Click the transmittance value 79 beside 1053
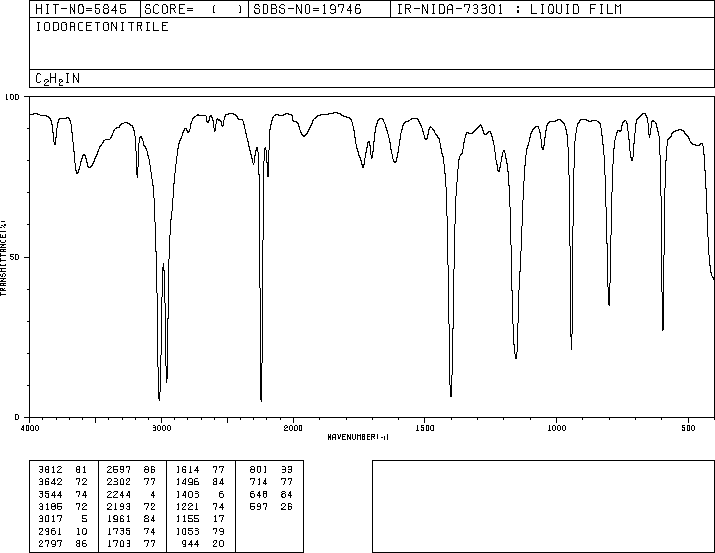The height and width of the screenshot is (553, 715). point(218,532)
